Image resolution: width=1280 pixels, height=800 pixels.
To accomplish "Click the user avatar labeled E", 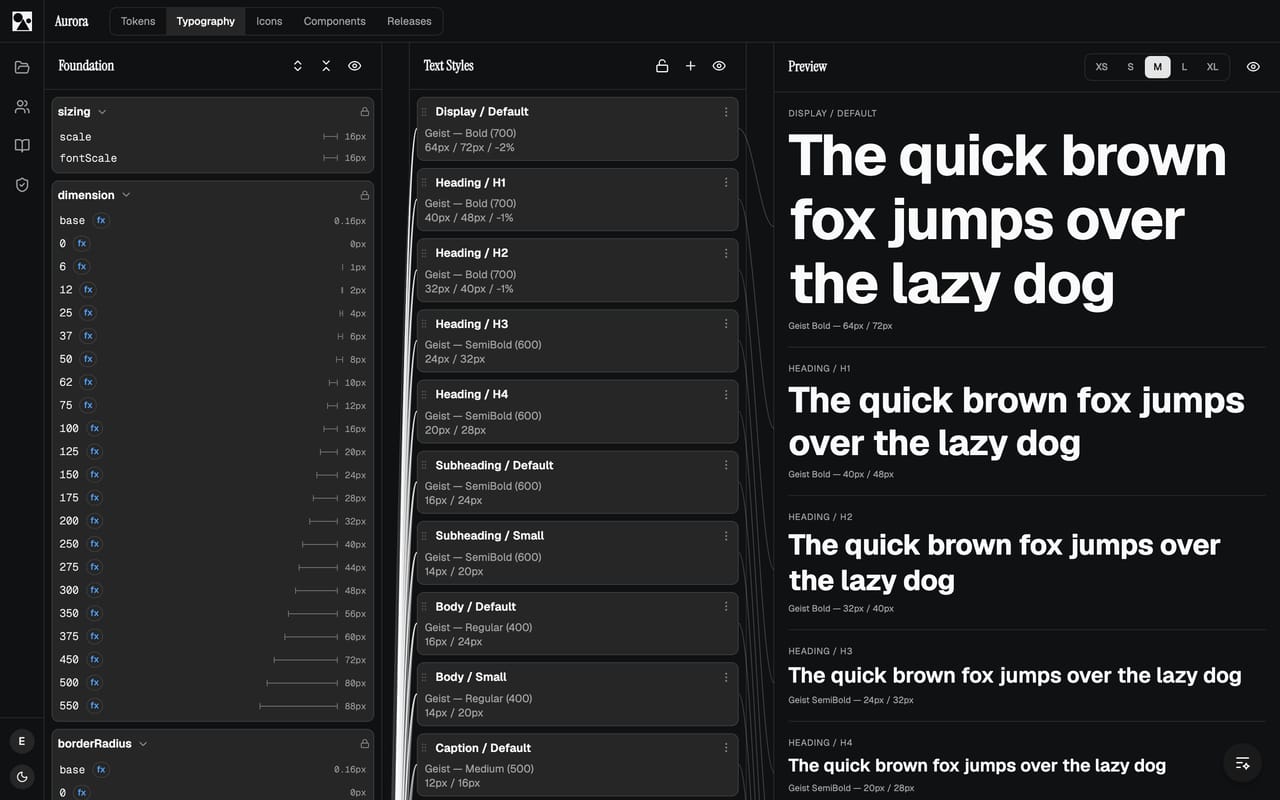I will click(x=22, y=741).
